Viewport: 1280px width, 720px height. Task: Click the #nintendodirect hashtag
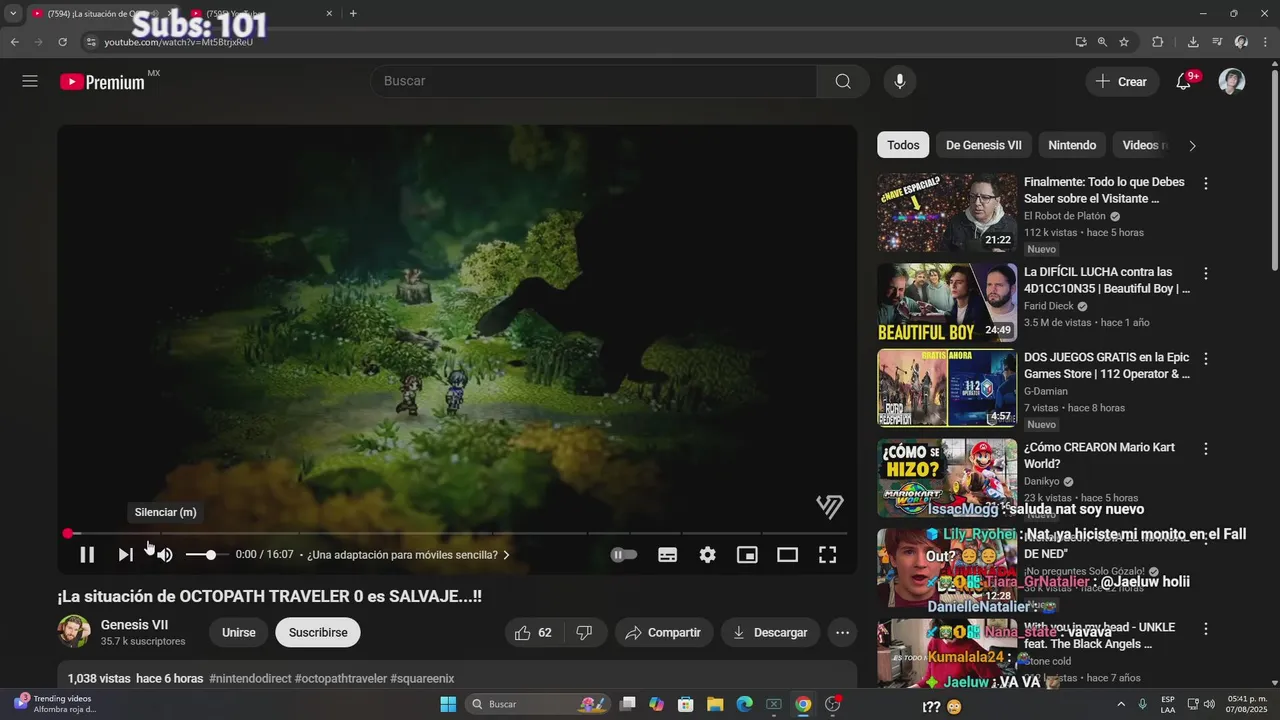point(250,678)
